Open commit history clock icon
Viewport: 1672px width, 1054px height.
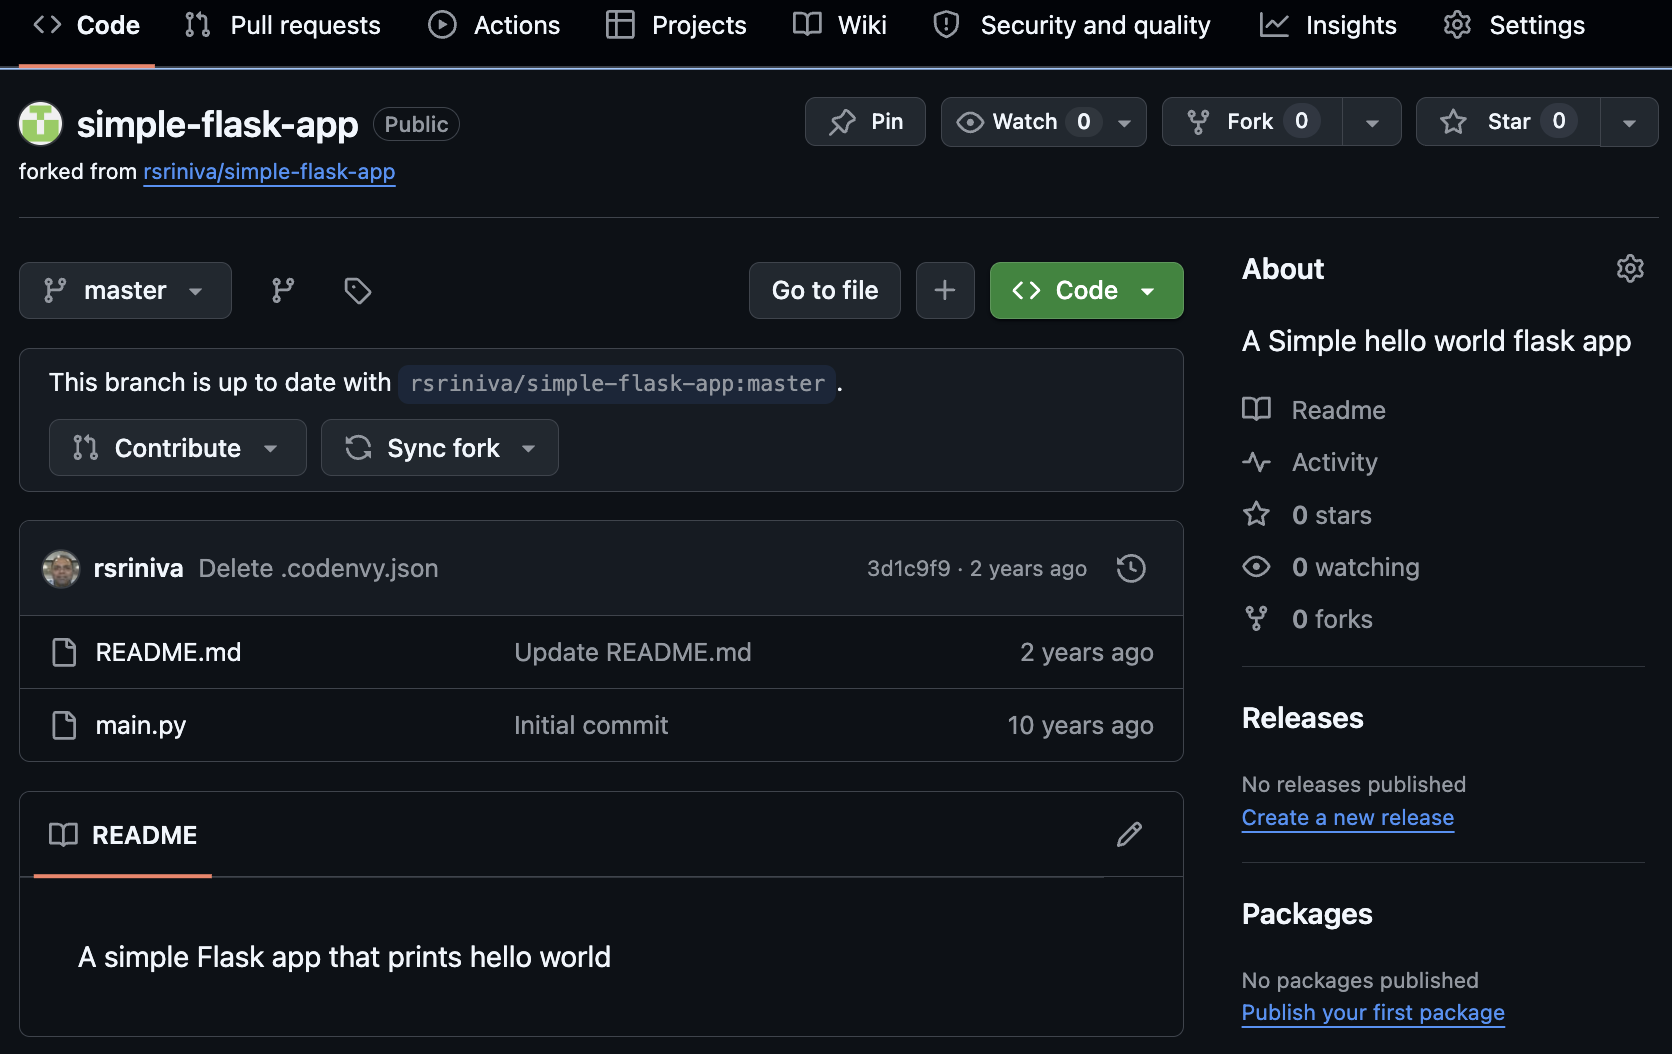(x=1131, y=568)
